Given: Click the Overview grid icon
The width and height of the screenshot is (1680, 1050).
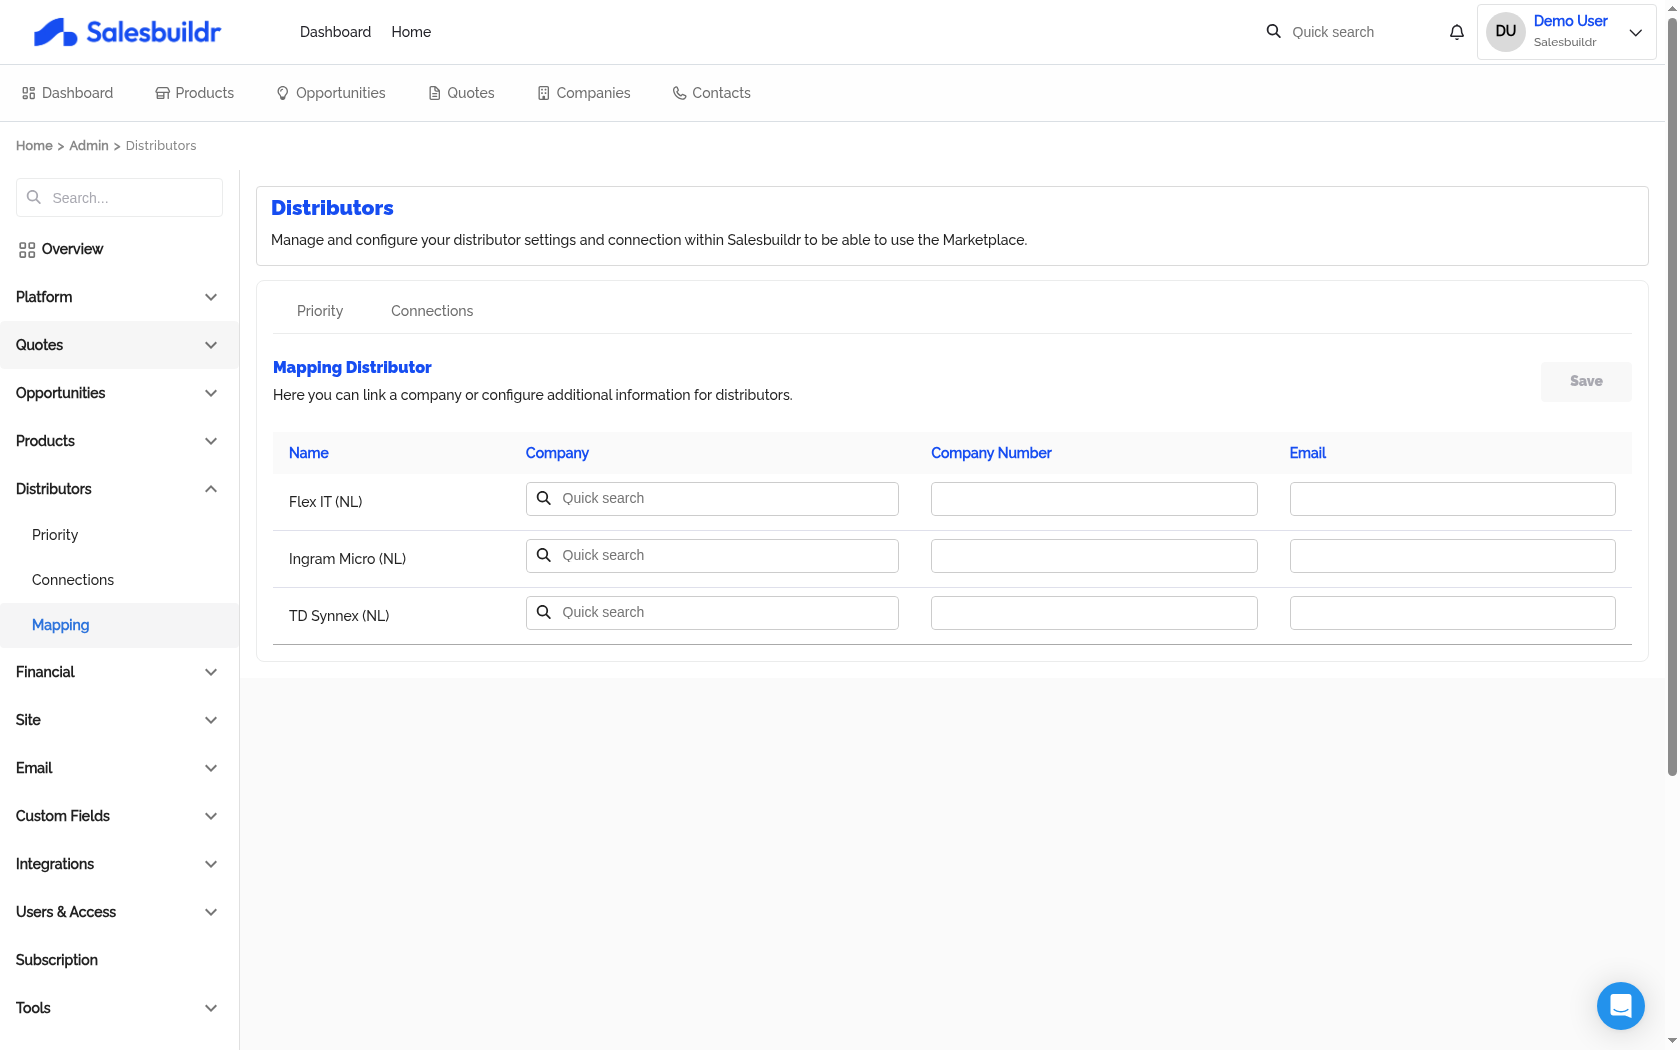Looking at the screenshot, I should tap(27, 250).
